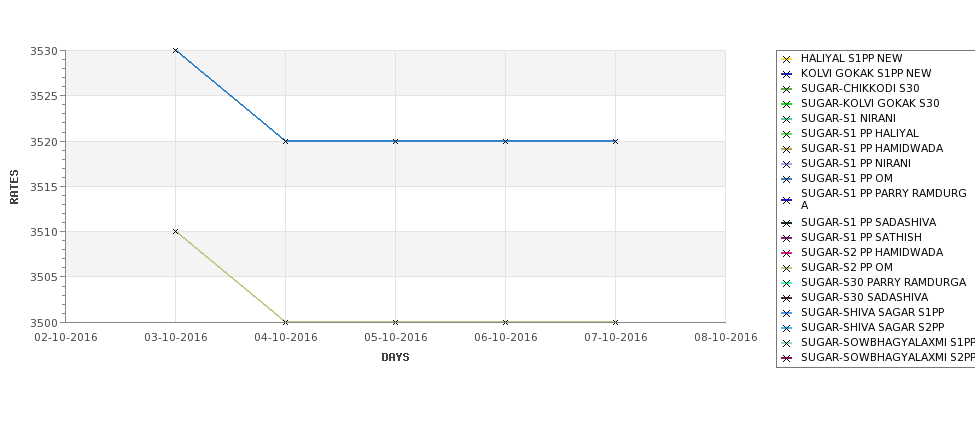Select the SUGAR-S1 PP OM legend marker
The image size is (975, 429).
coord(786,179)
